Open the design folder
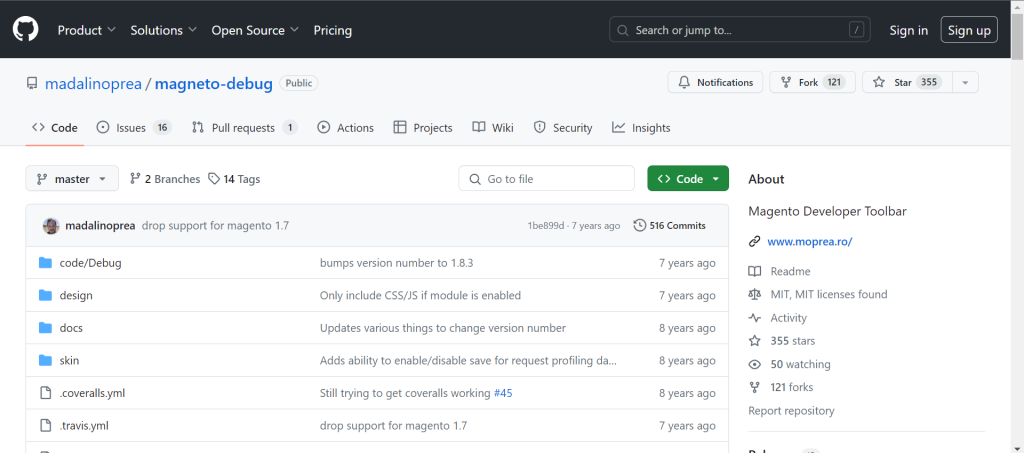 [76, 296]
